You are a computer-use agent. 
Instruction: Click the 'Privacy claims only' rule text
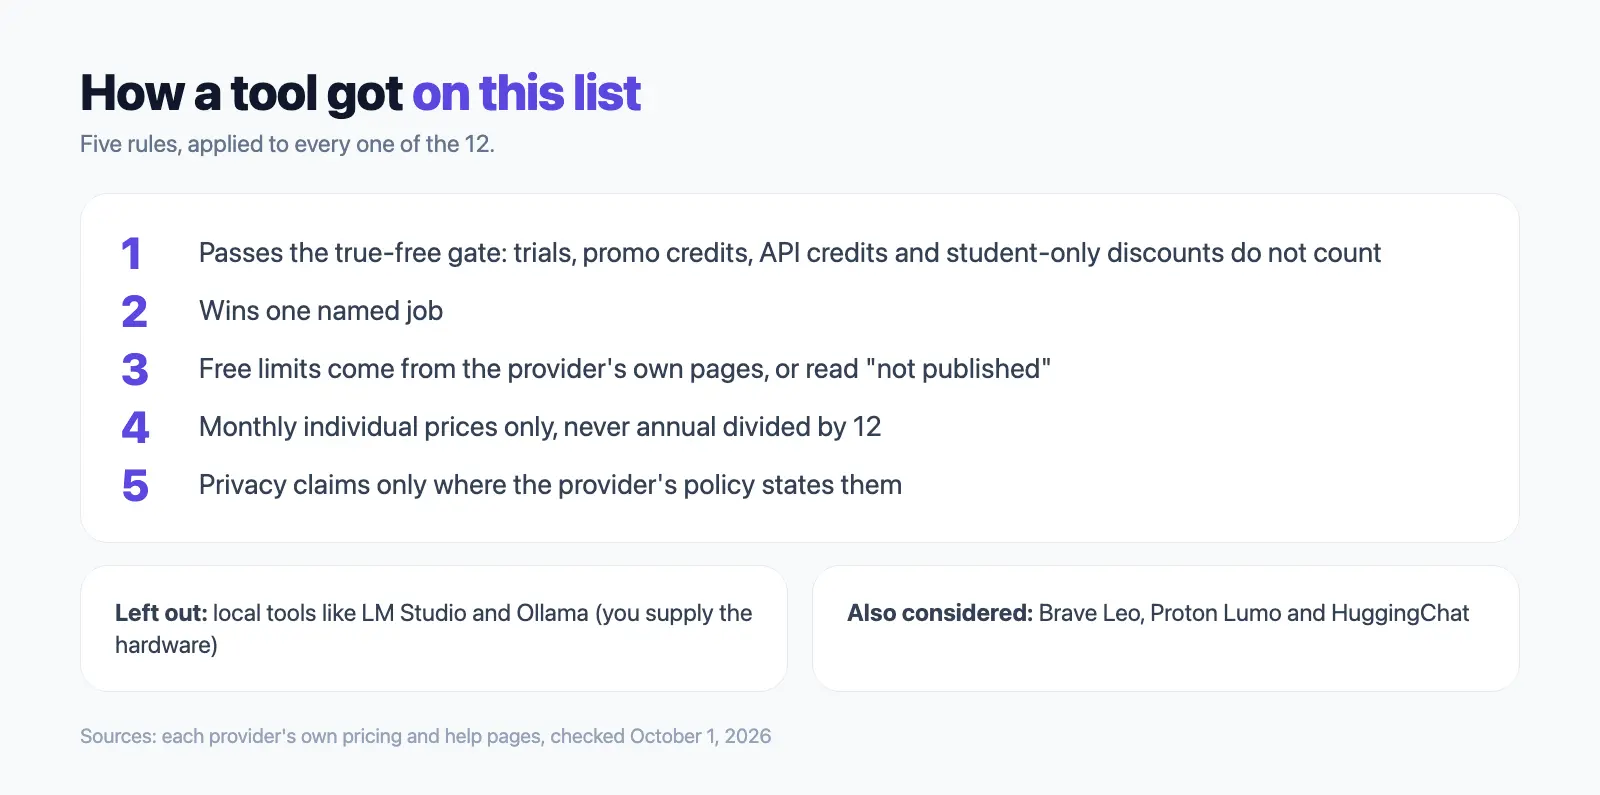550,485
